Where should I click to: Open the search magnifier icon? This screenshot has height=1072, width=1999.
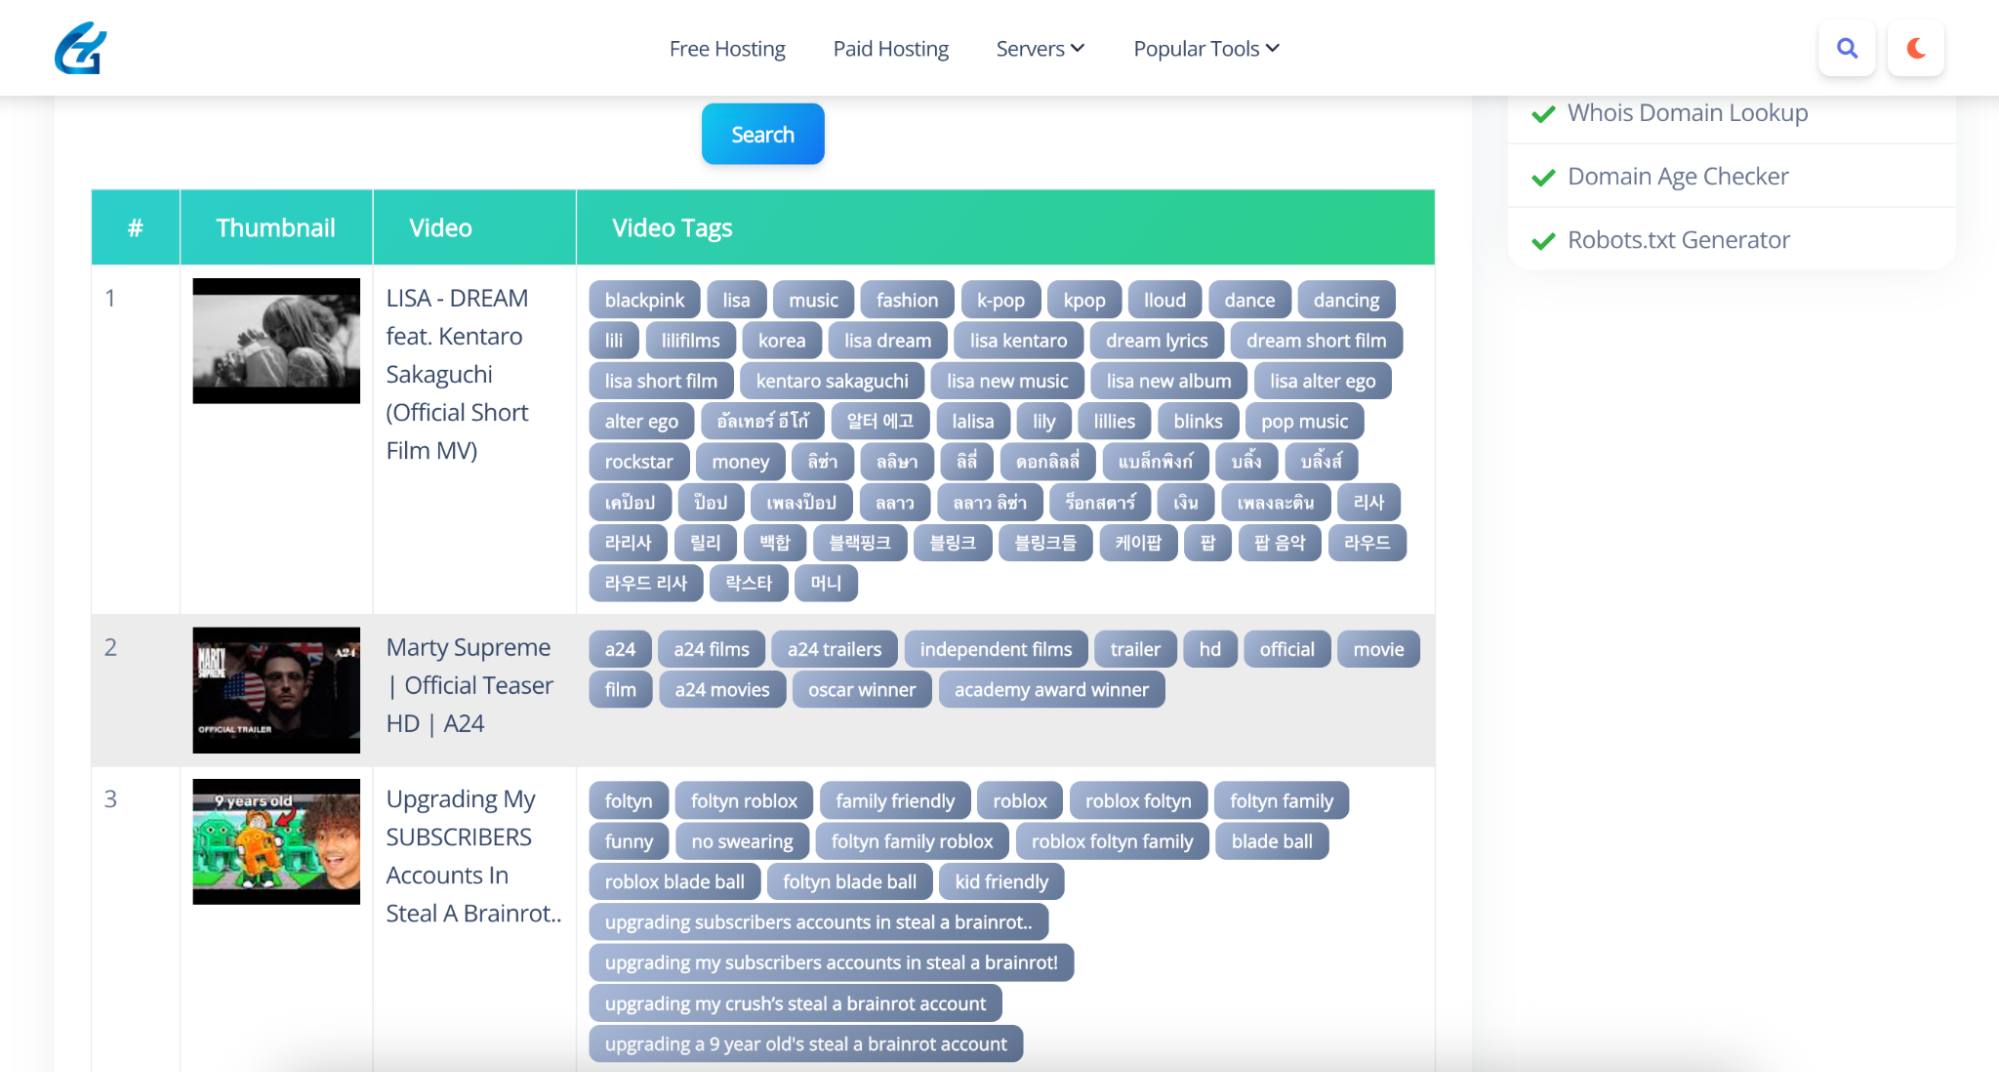point(1846,48)
